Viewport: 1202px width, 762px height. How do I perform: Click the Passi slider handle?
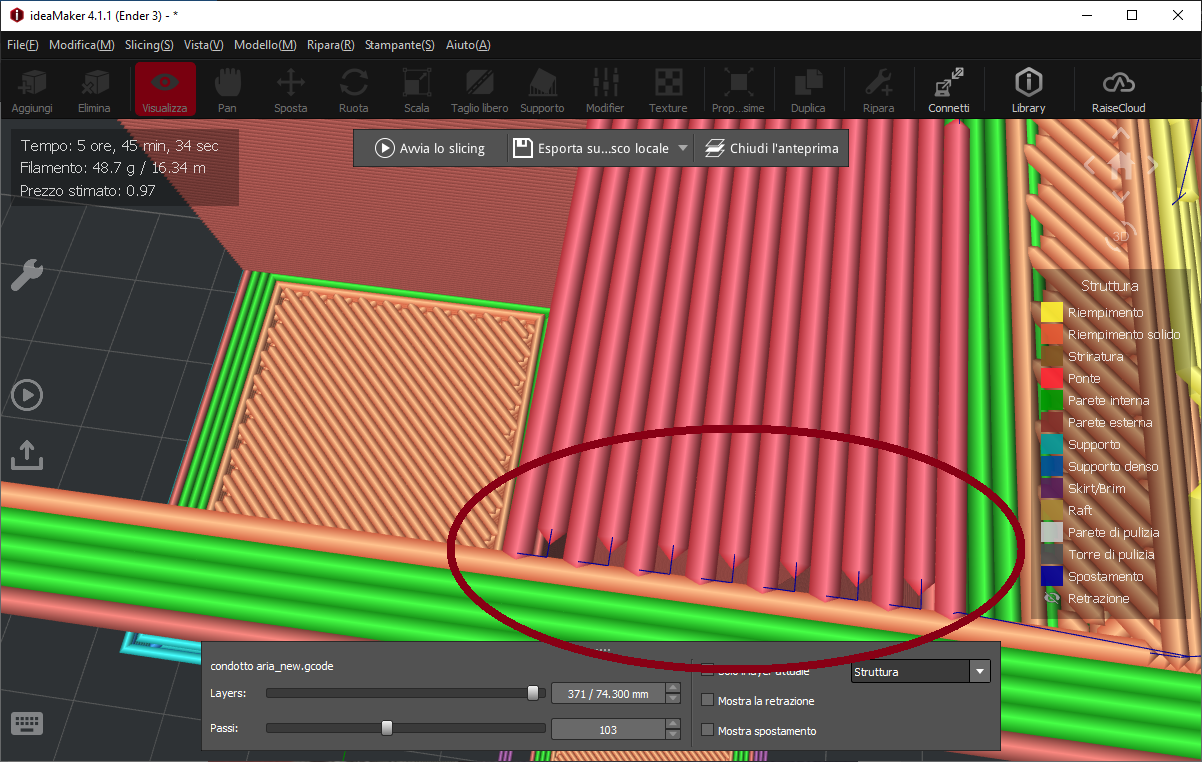[x=387, y=729]
